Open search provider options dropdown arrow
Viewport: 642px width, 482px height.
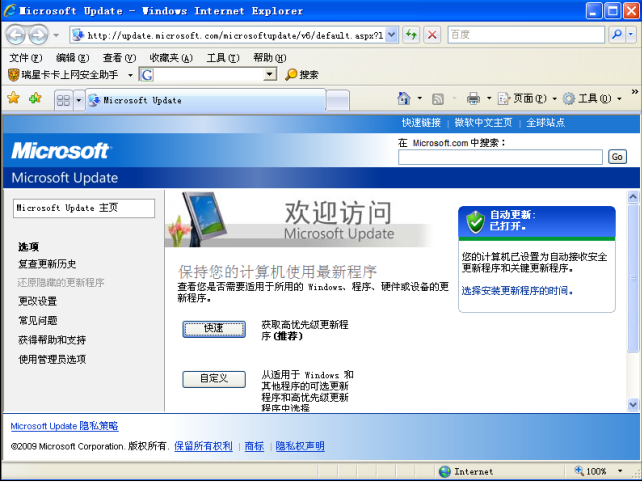[x=631, y=35]
